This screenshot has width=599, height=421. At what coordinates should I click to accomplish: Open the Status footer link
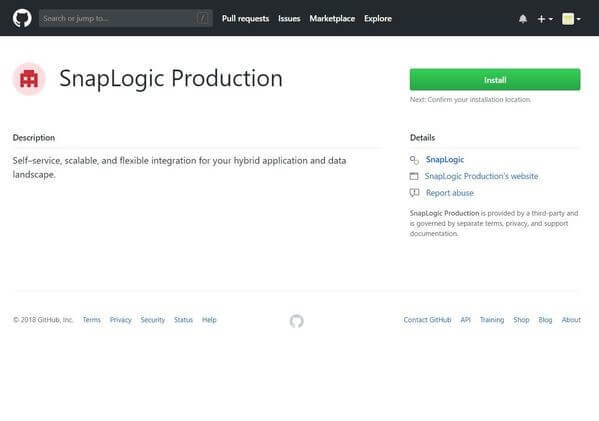tap(183, 320)
